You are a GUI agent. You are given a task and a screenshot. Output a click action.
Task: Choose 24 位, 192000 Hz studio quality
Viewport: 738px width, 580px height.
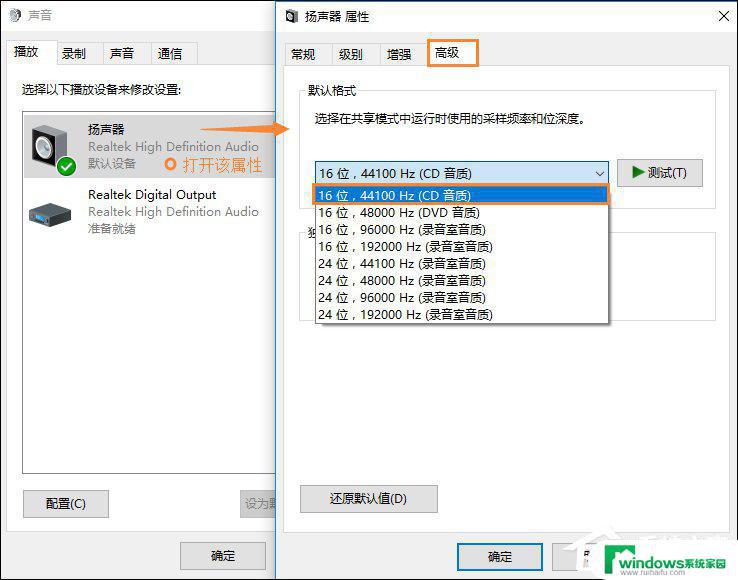461,314
